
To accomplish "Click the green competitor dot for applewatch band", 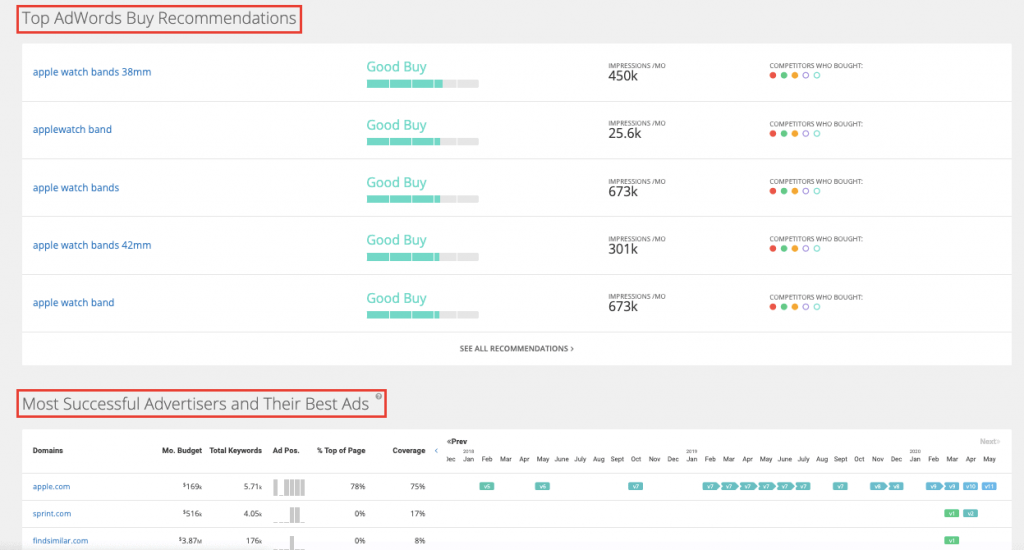I will click(x=783, y=133).
